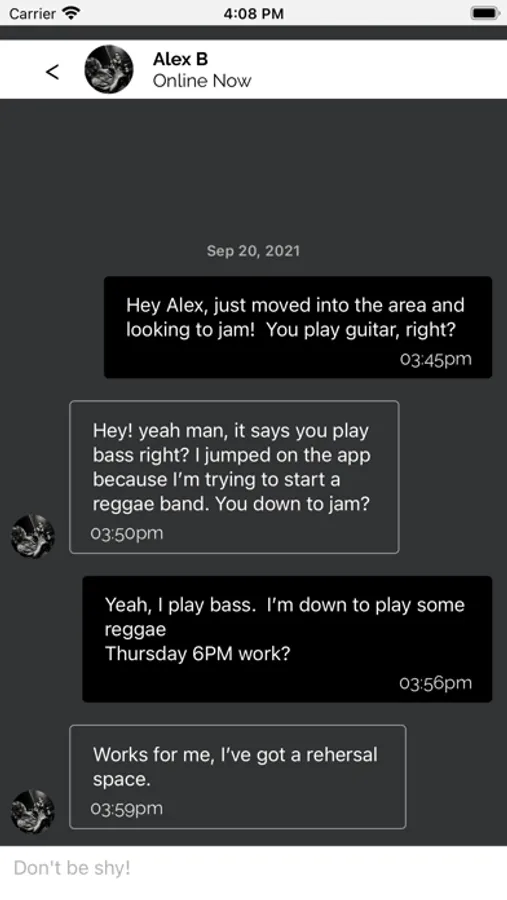Select the "Works for me" message bubble

[238, 777]
